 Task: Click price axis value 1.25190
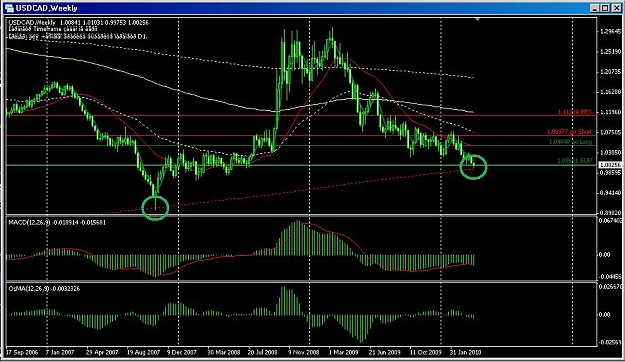(610, 52)
